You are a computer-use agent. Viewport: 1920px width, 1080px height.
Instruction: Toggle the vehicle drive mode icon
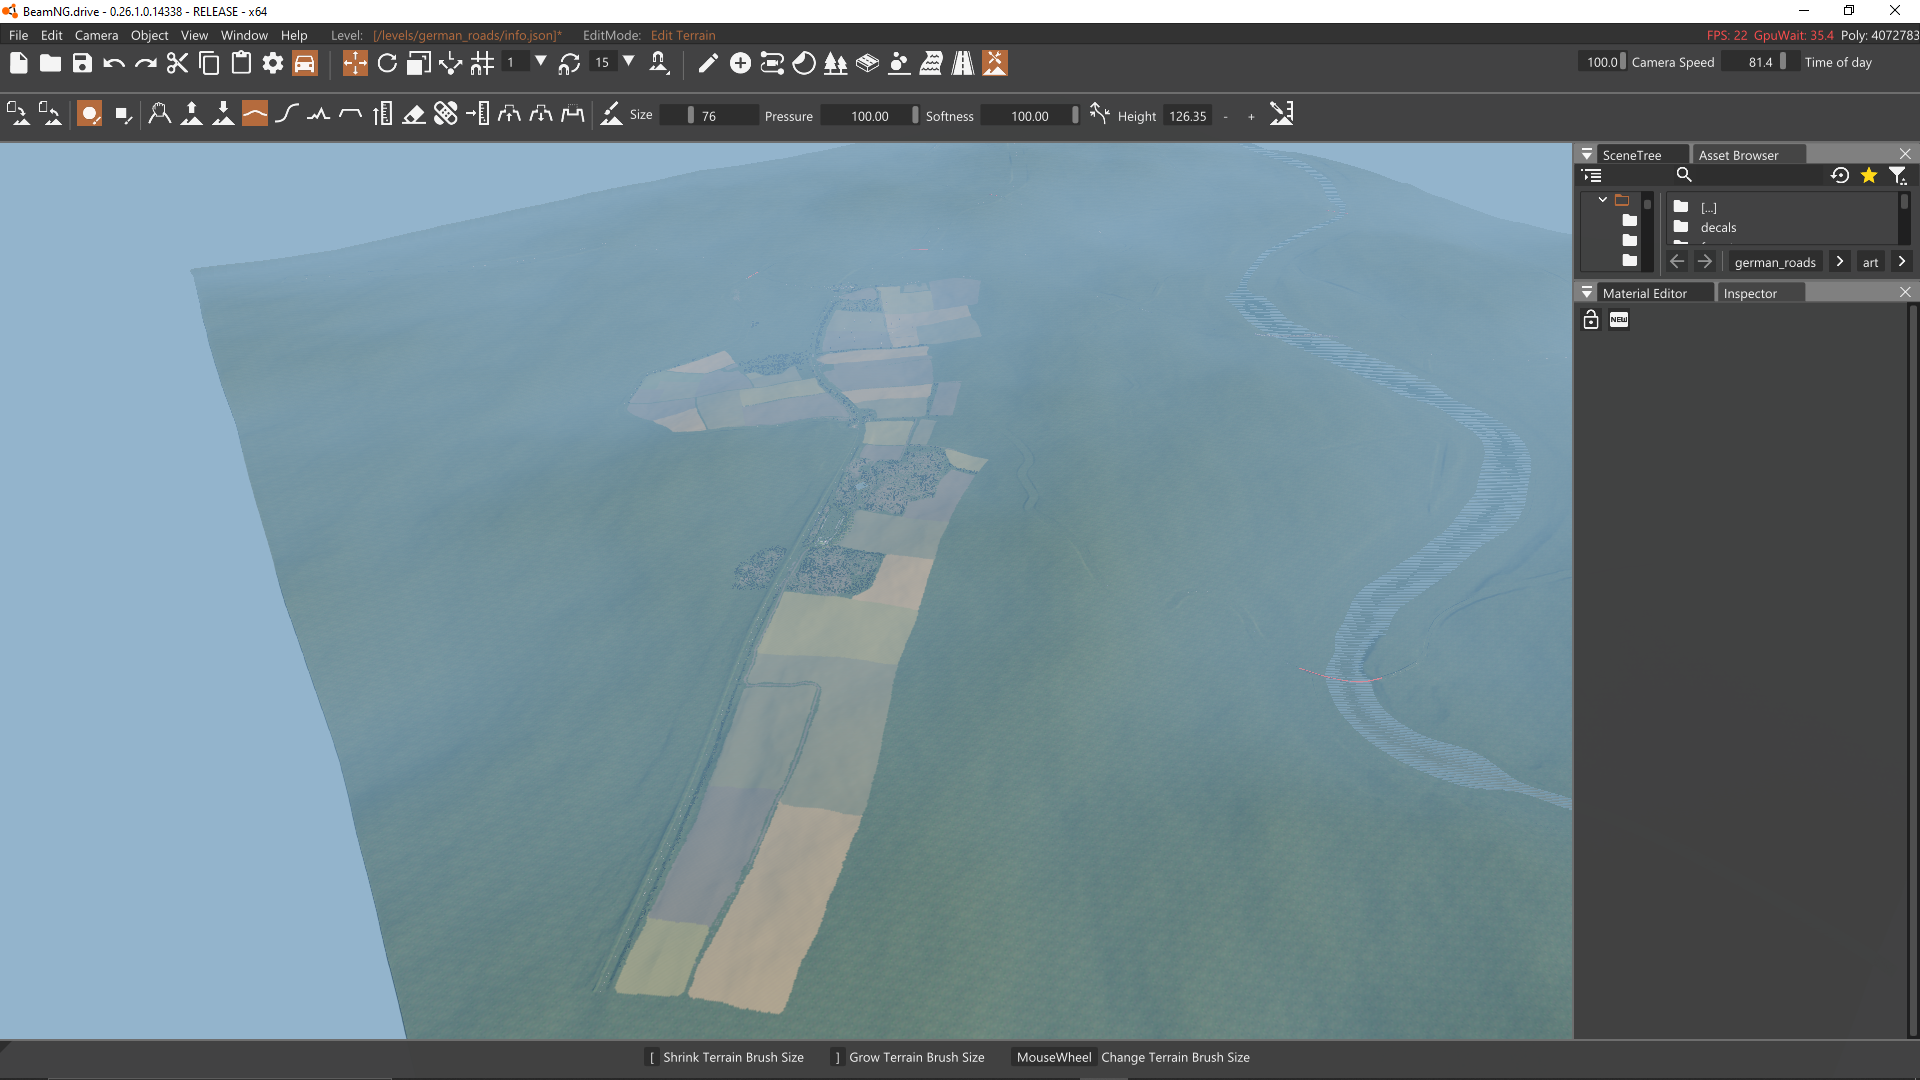(304, 64)
